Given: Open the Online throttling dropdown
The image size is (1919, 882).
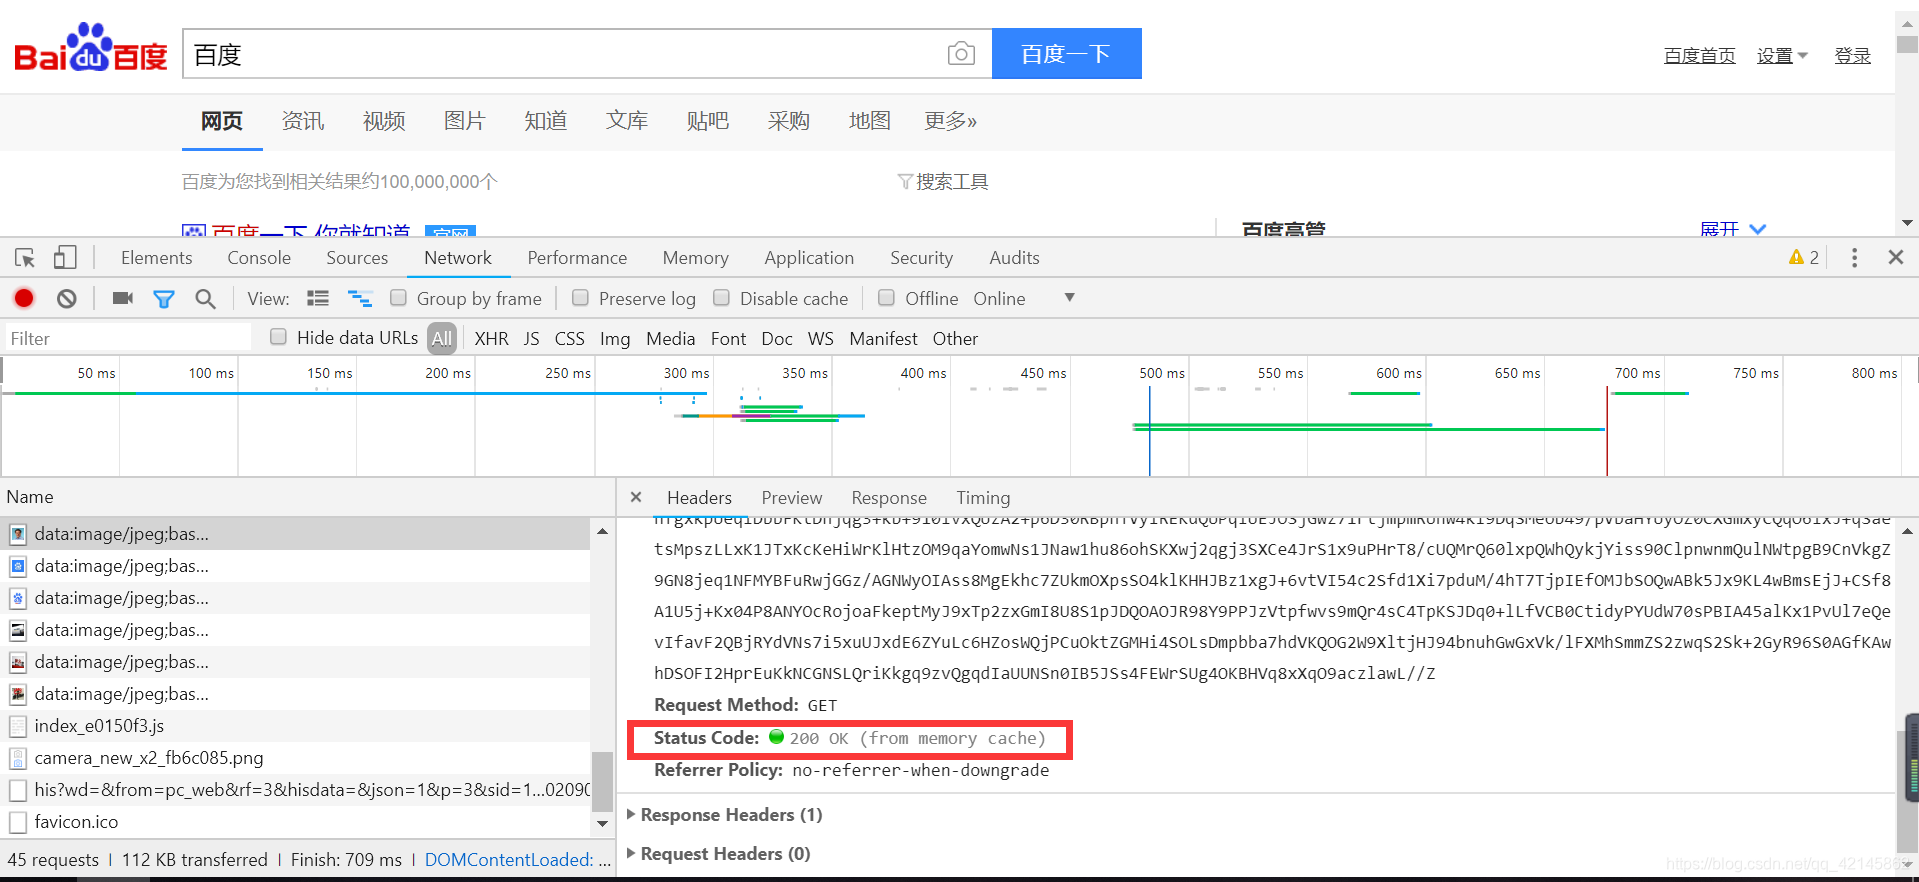Looking at the screenshot, I should coord(1025,298).
